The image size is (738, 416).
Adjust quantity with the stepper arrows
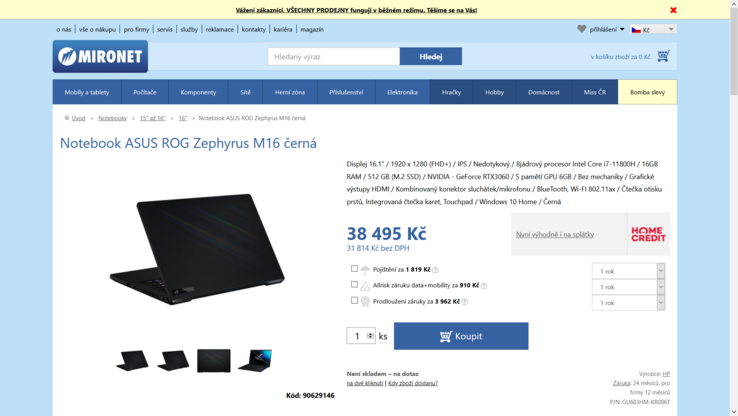(370, 336)
